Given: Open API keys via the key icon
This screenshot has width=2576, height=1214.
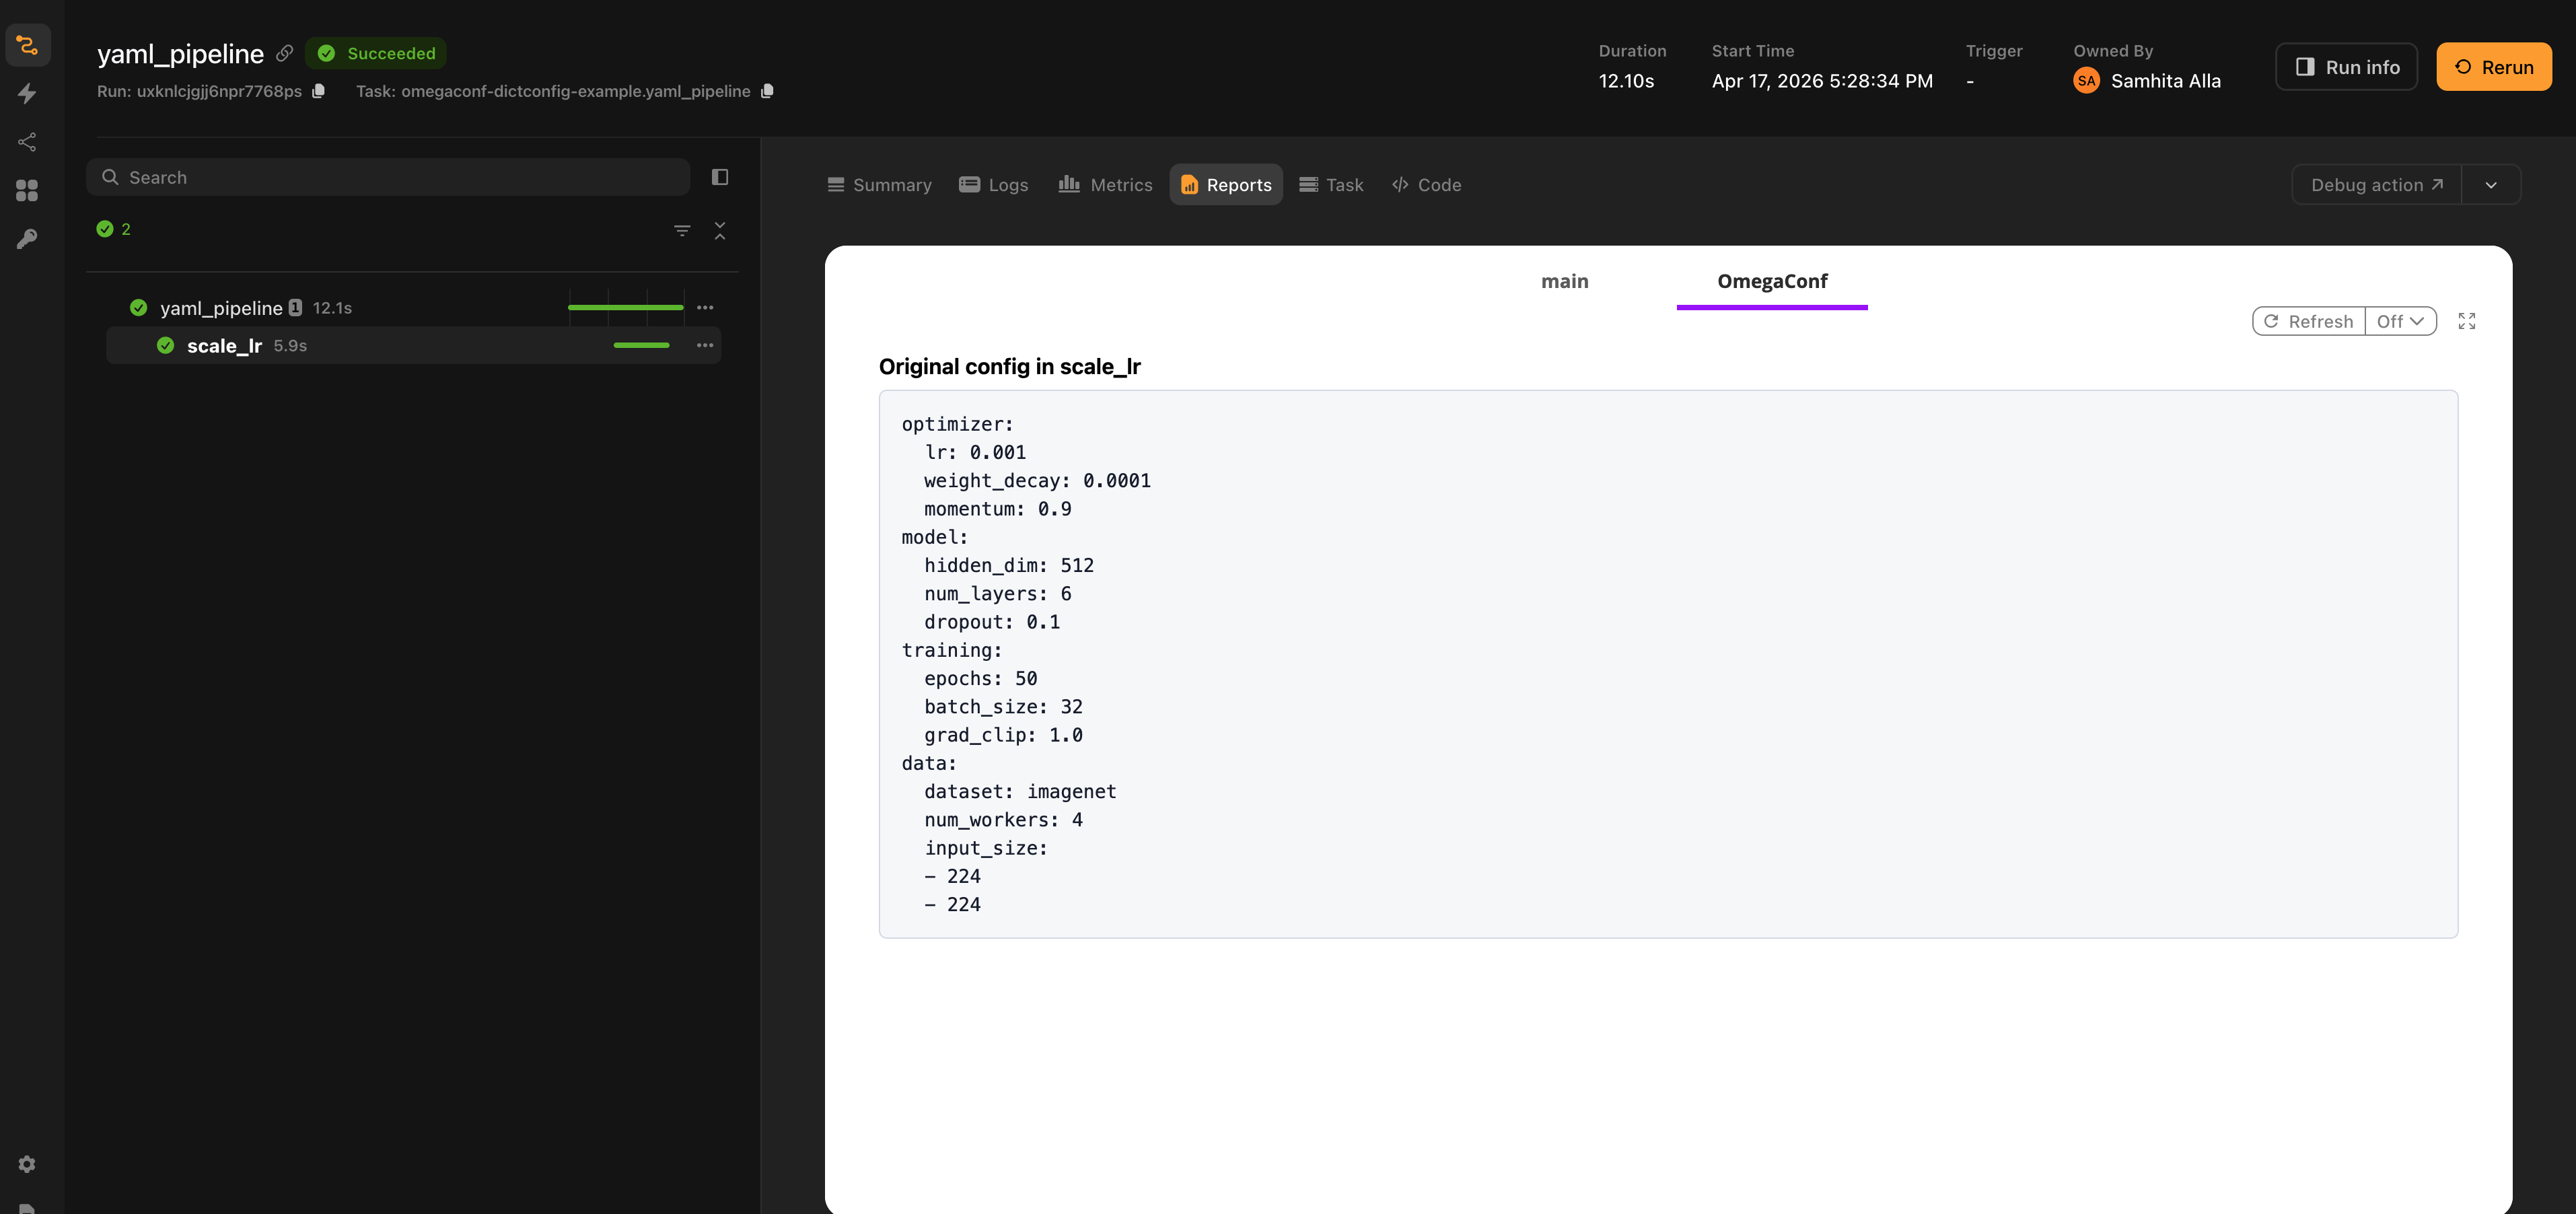Looking at the screenshot, I should click(x=27, y=237).
